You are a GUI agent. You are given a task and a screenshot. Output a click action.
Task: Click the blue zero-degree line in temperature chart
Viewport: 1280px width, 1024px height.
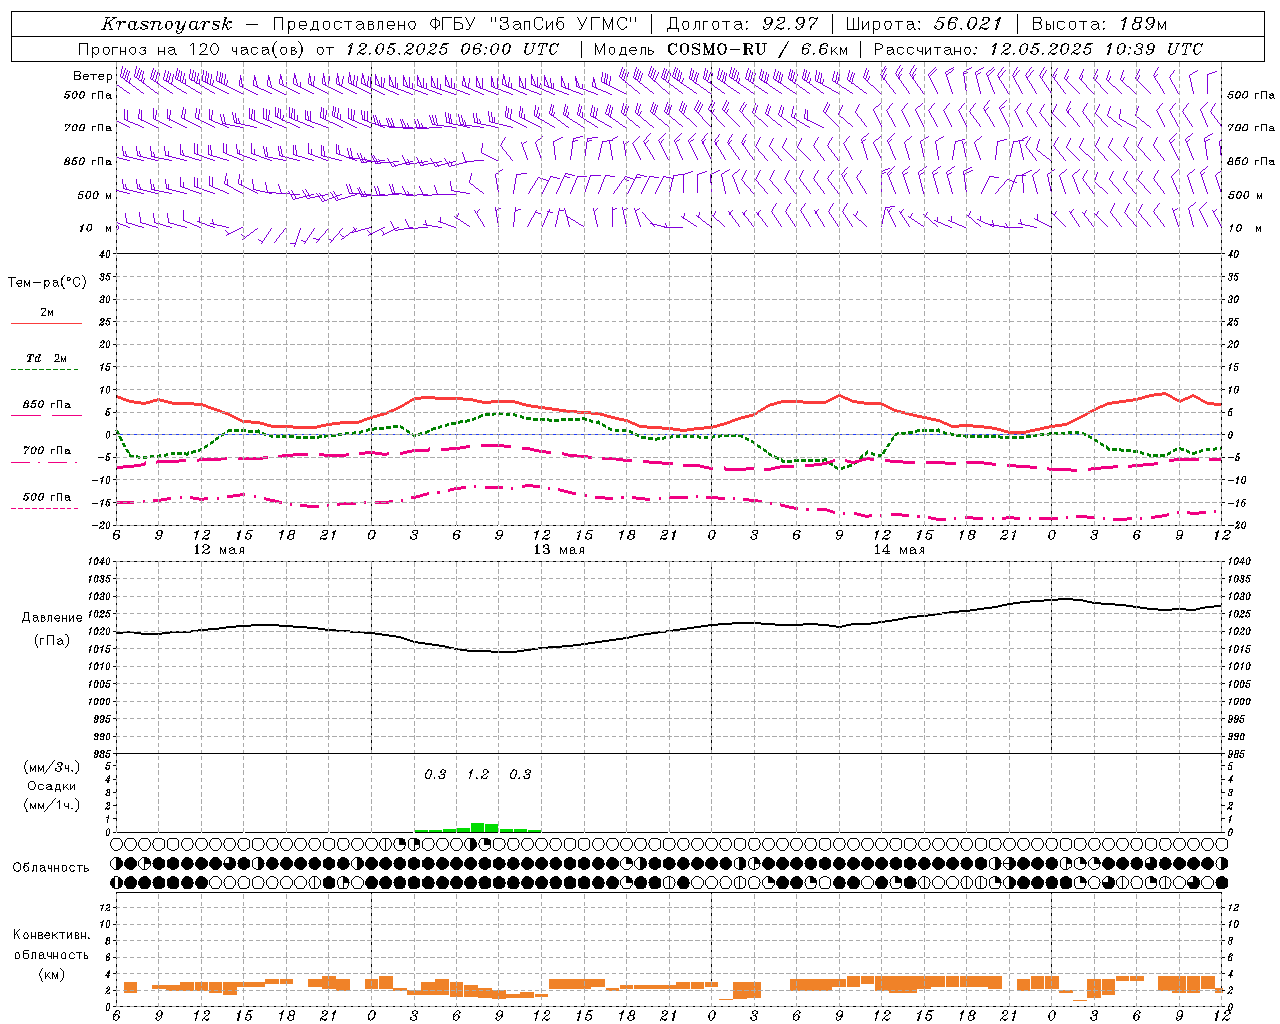(x=669, y=434)
